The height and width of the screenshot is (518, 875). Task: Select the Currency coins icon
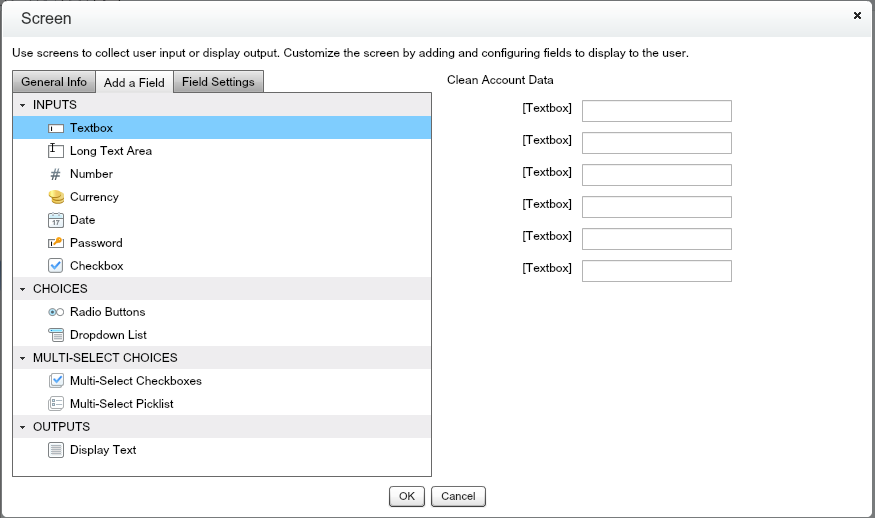coord(56,197)
